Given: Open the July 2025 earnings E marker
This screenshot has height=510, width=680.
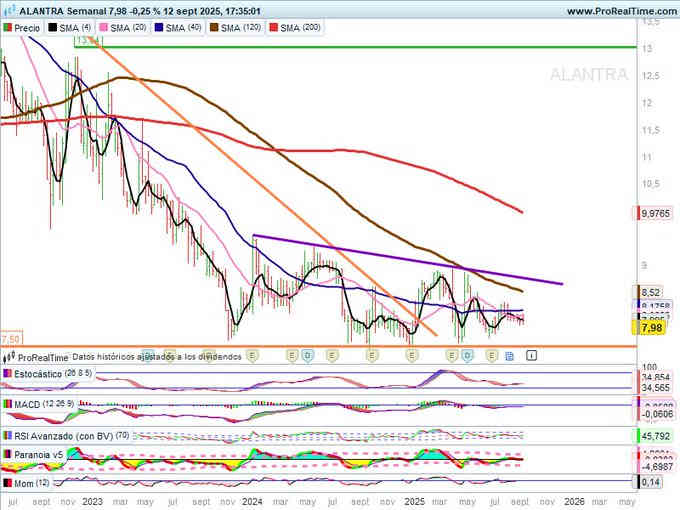Looking at the screenshot, I should [x=491, y=356].
